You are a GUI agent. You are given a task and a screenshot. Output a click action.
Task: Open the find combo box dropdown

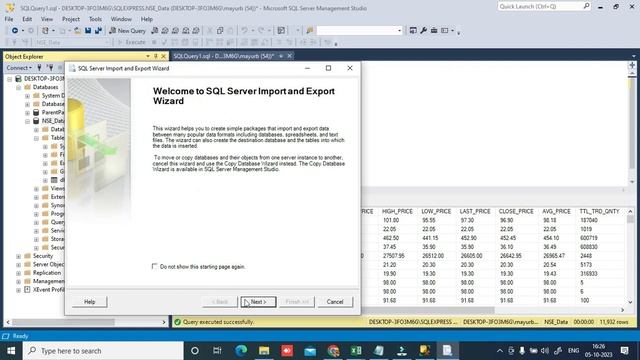(399, 31)
